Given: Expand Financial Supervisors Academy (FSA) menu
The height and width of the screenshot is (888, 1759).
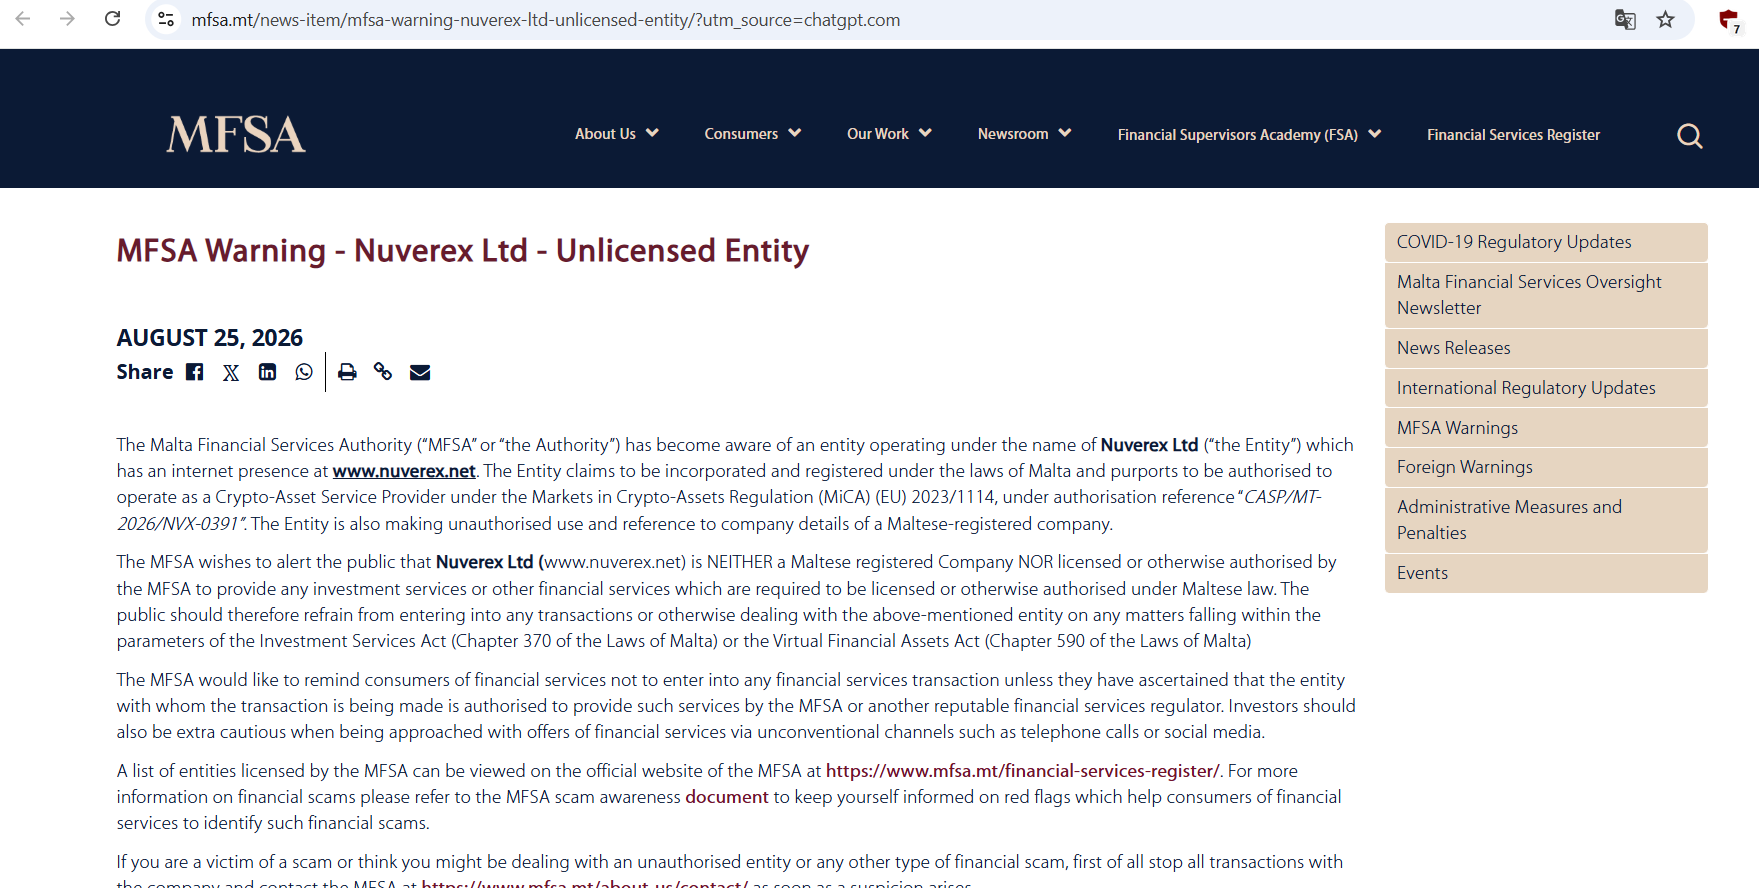Looking at the screenshot, I should (1249, 135).
